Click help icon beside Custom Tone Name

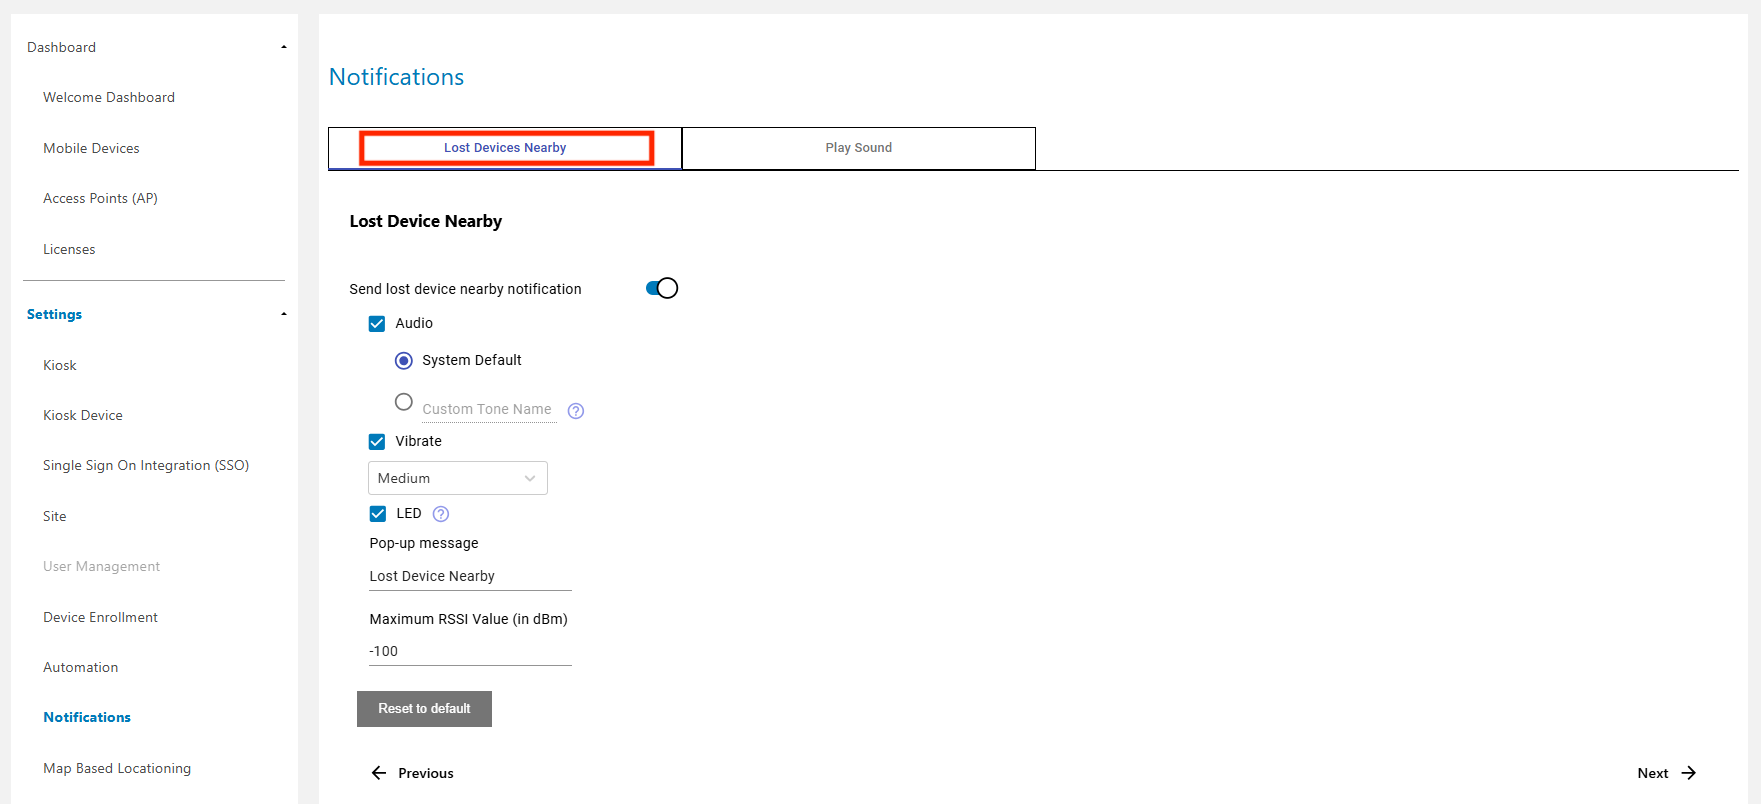coord(576,411)
